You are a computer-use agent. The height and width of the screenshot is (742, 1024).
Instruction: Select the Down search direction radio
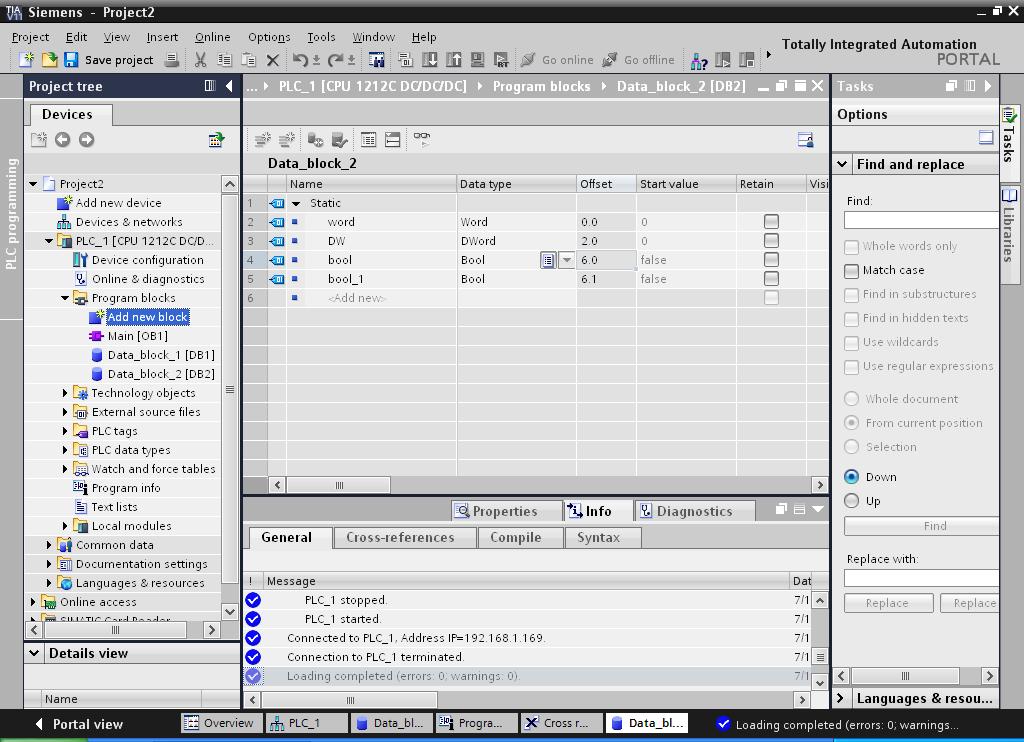[x=851, y=476]
